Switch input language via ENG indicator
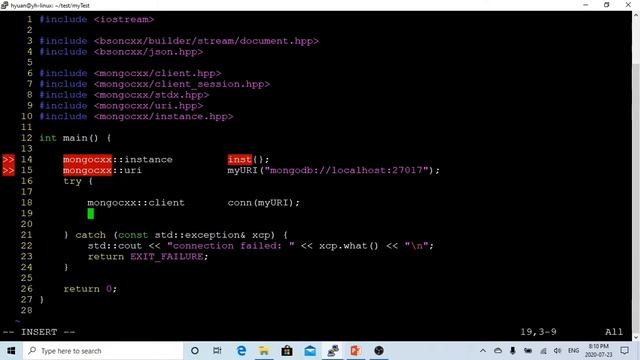Image resolution: width=640 pixels, height=360 pixels. coord(573,351)
